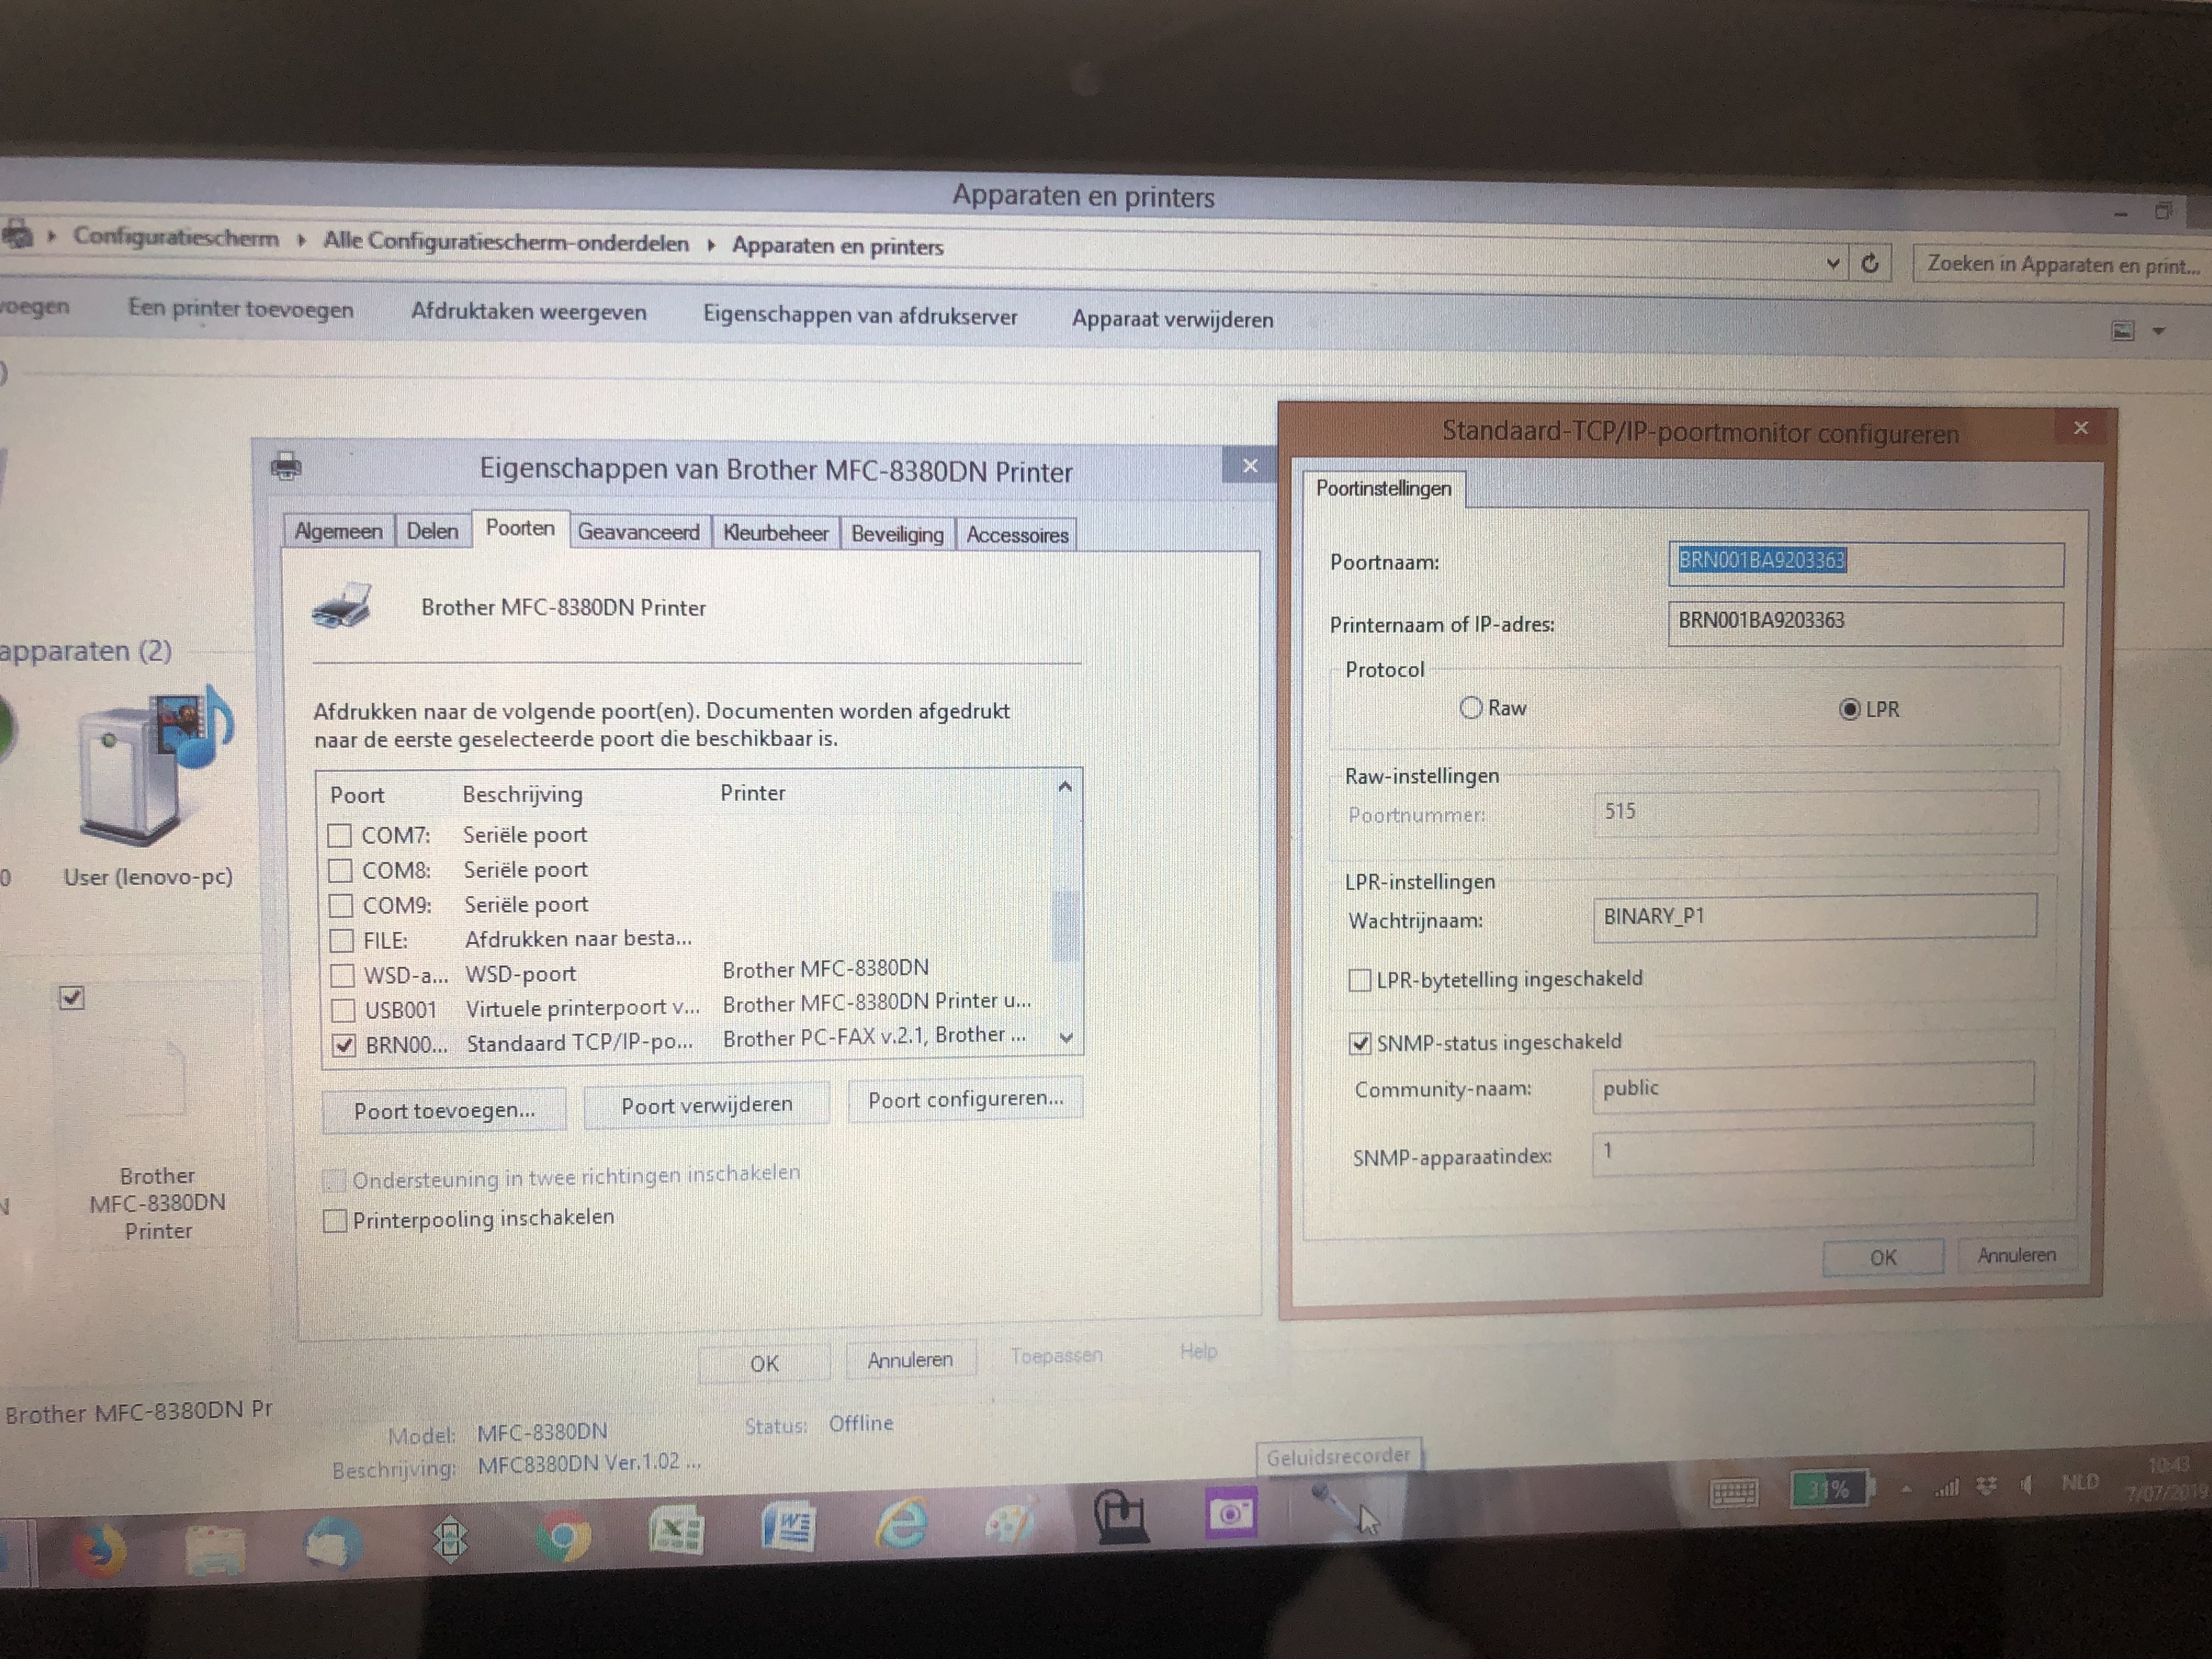Click OK in printer properties dialog

764,1363
